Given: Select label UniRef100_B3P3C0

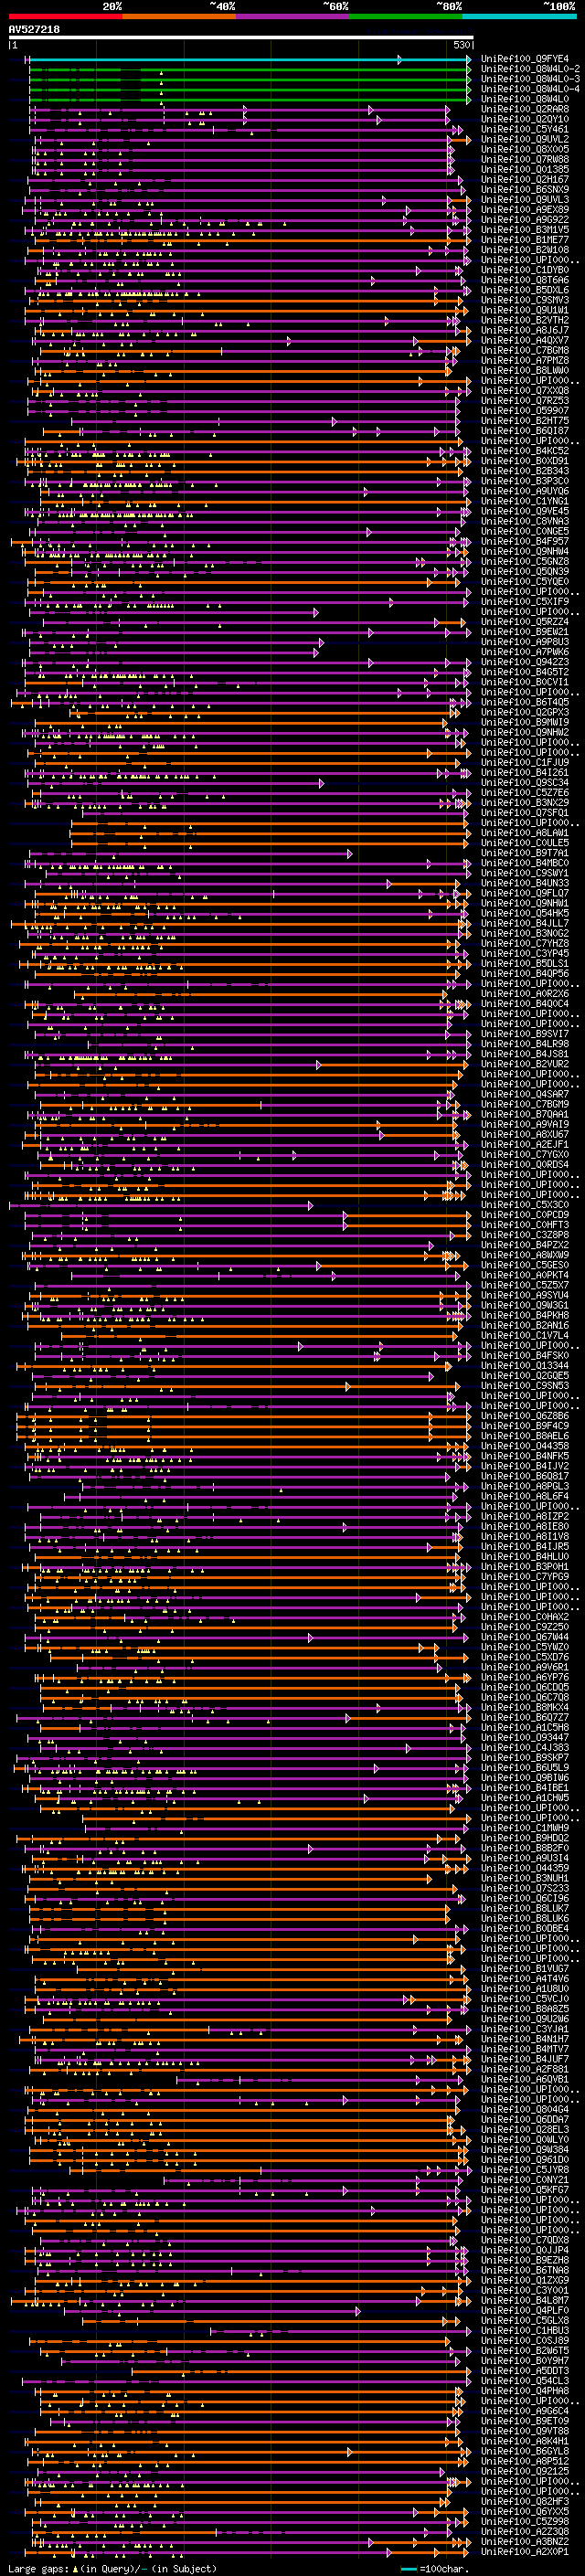Looking at the screenshot, I should pos(525,481).
